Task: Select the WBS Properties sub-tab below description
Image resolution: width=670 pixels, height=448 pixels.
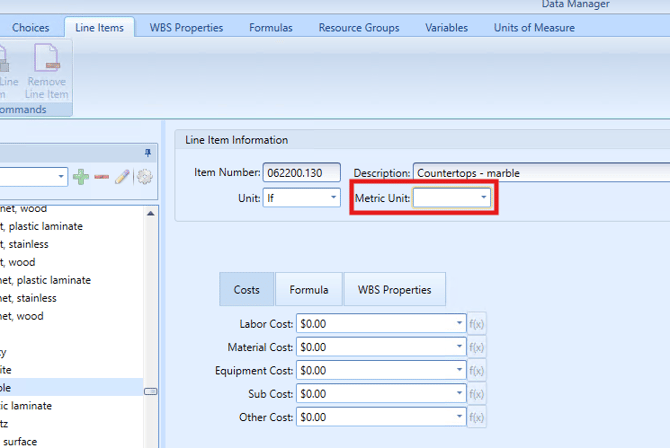Action: (394, 290)
